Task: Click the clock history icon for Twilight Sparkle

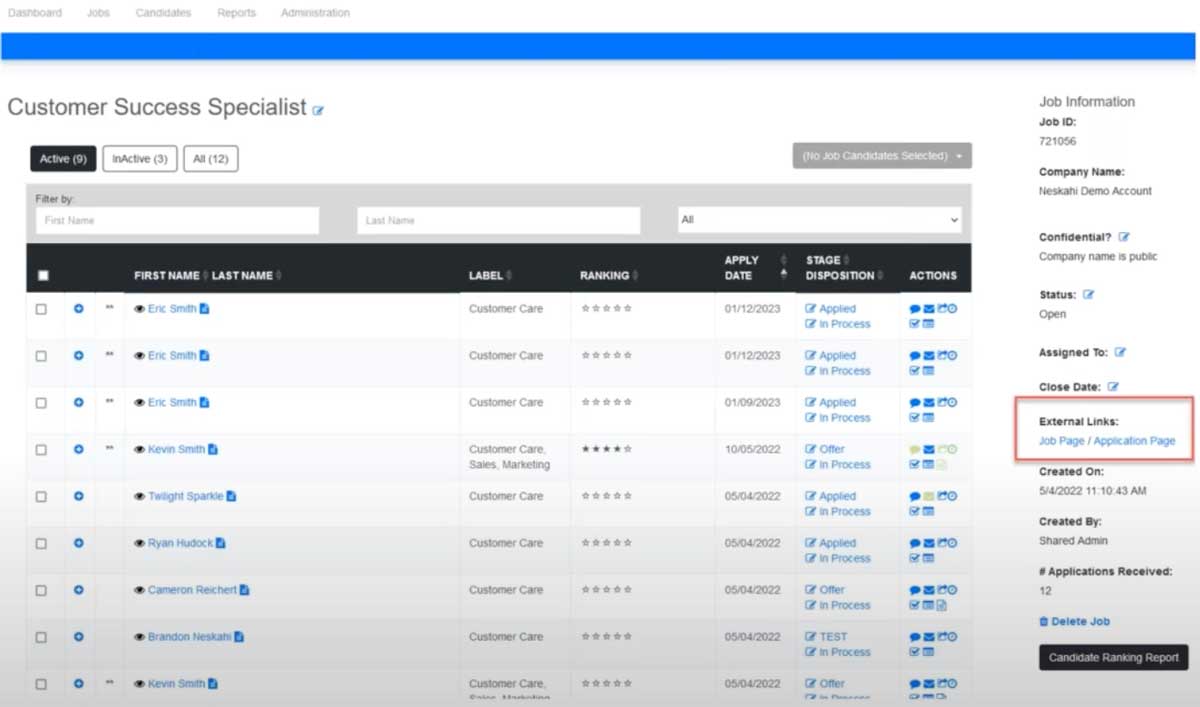Action: (x=953, y=495)
